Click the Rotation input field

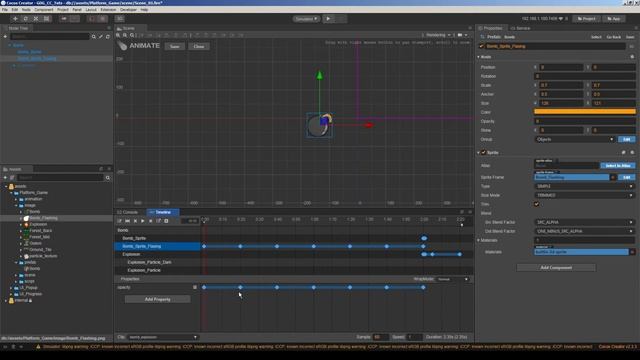584,76
